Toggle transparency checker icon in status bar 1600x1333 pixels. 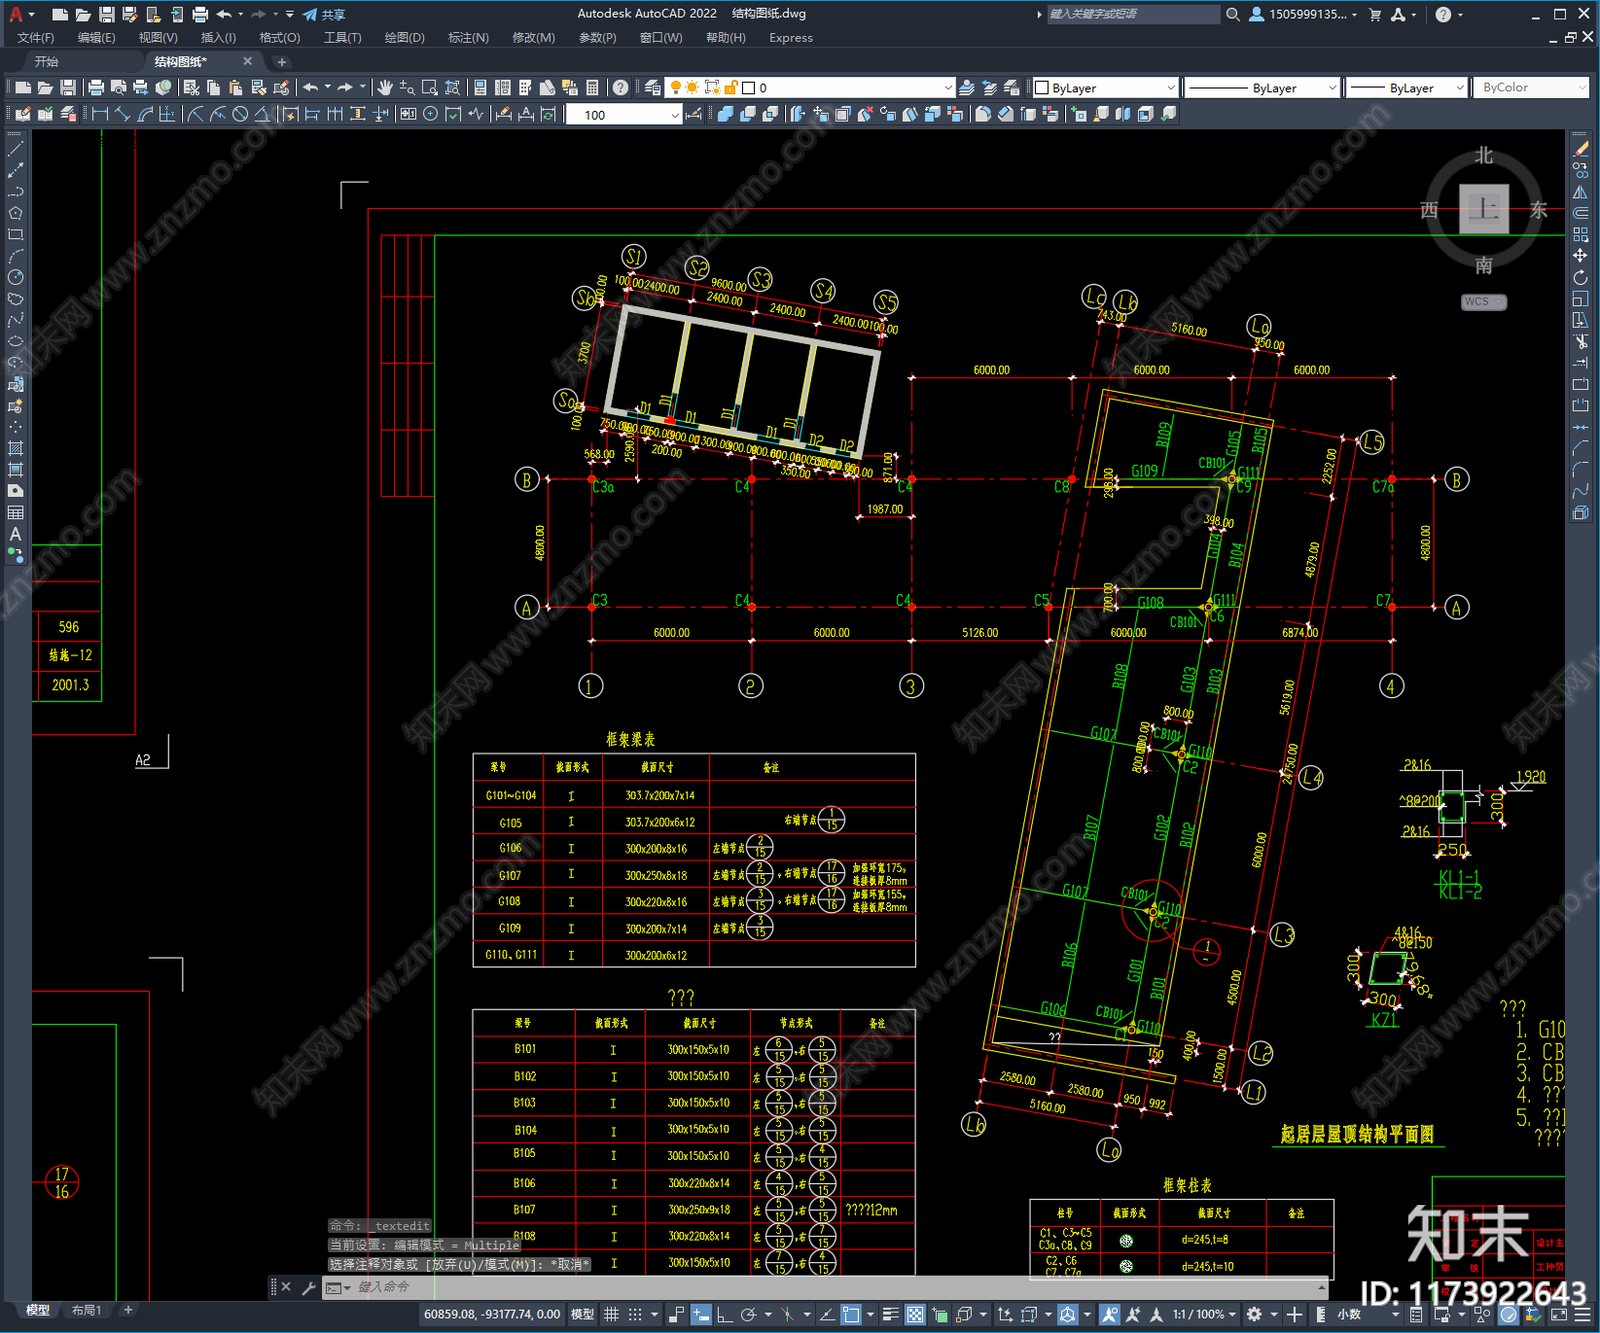tap(915, 1314)
